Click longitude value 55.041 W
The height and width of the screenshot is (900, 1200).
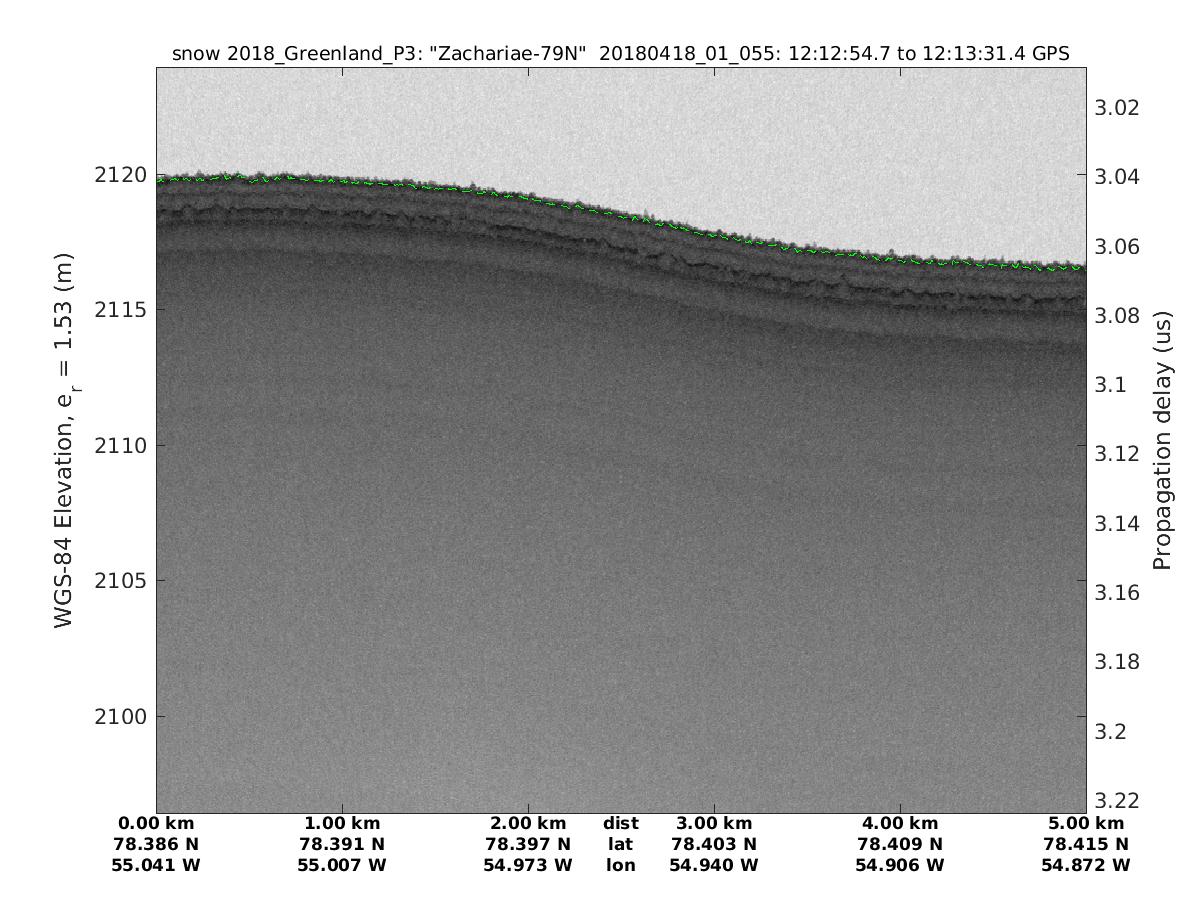point(156,866)
